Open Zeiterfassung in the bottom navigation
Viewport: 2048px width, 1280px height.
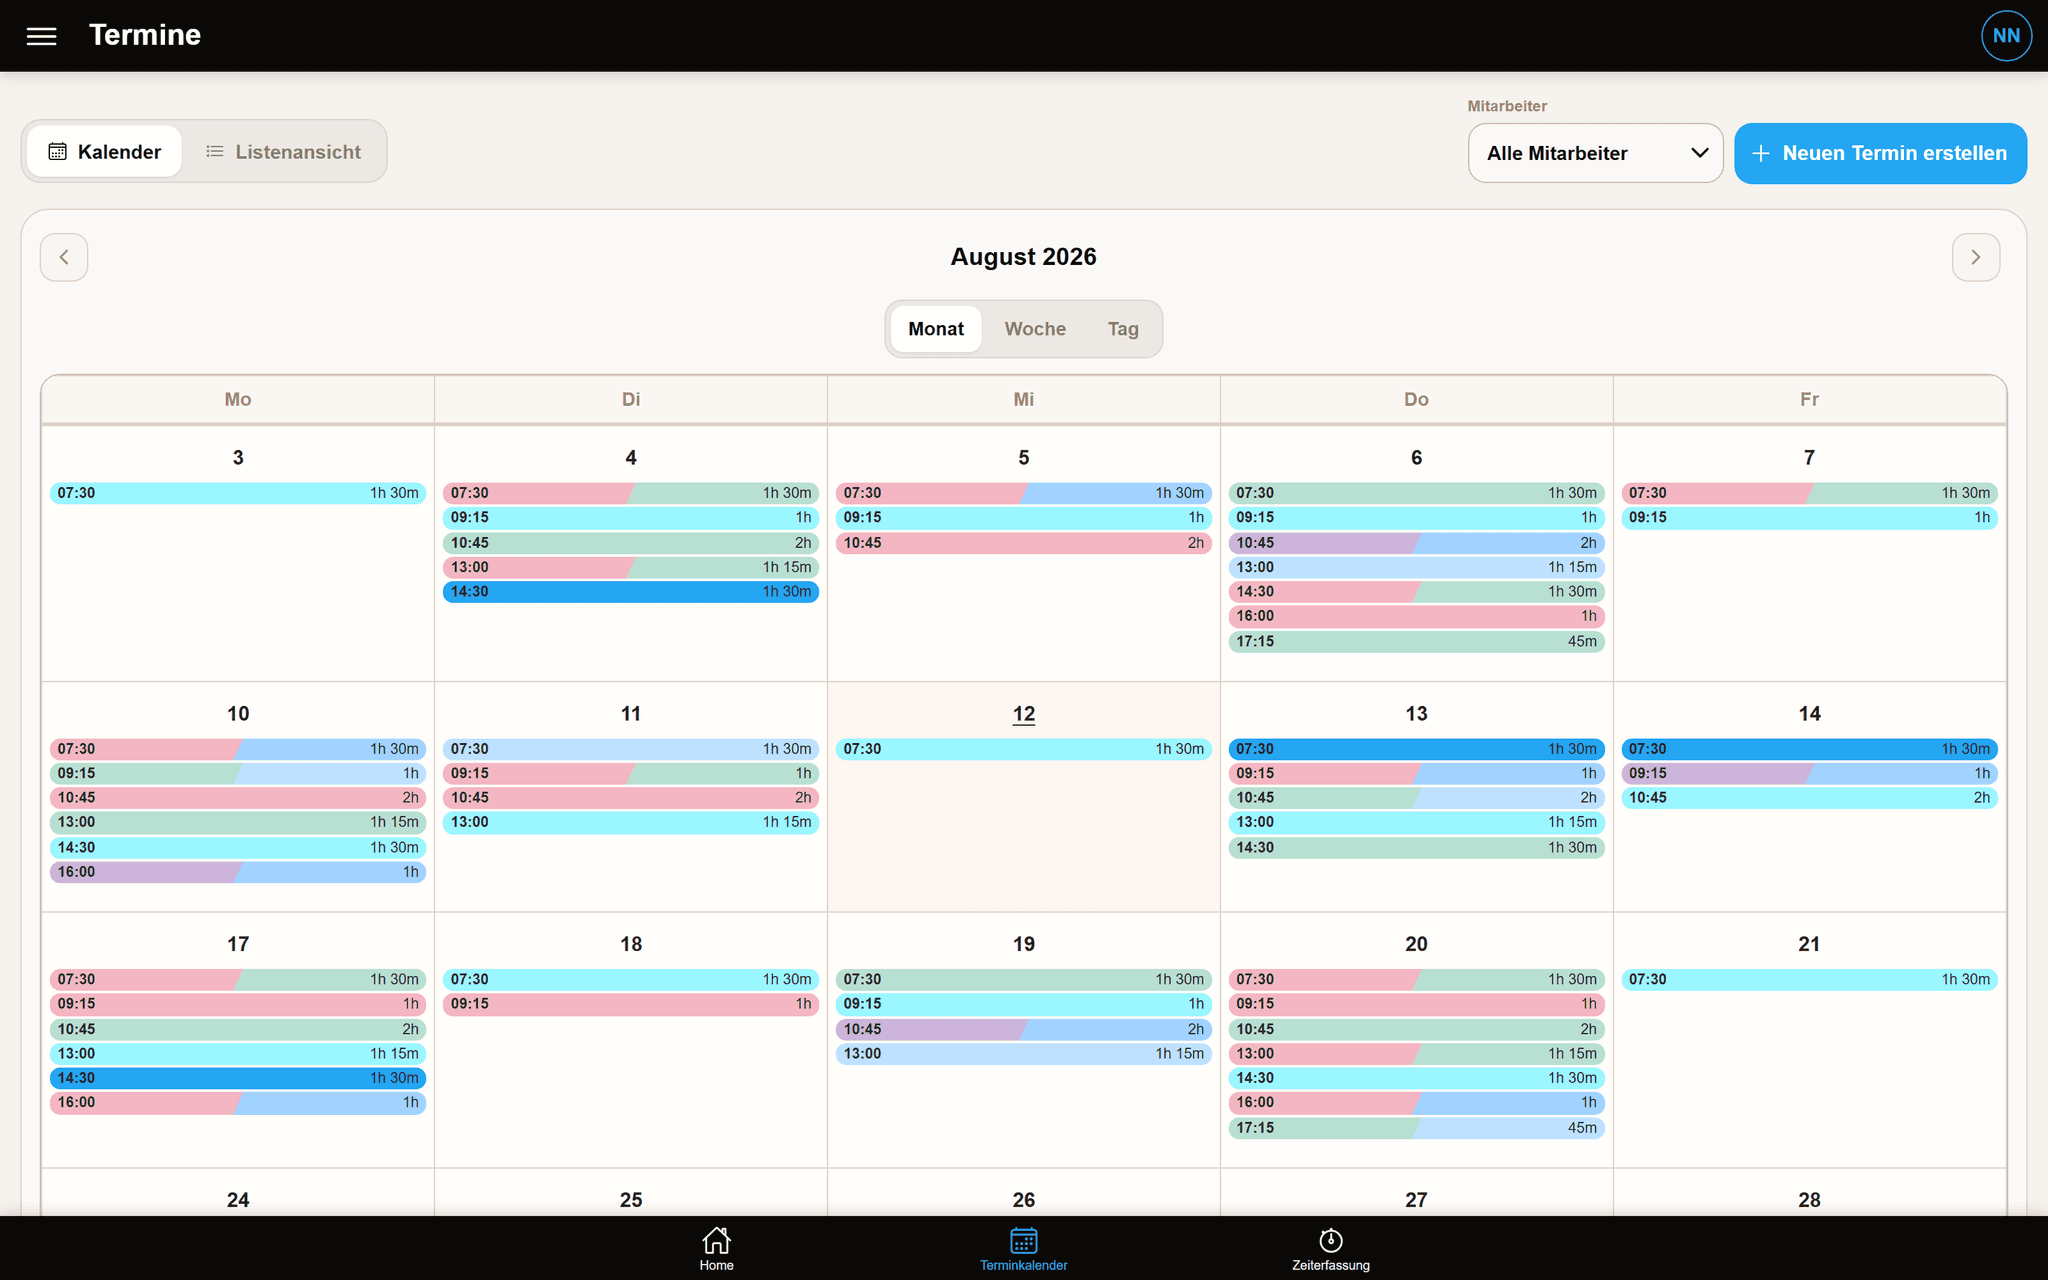pyautogui.click(x=1330, y=1248)
